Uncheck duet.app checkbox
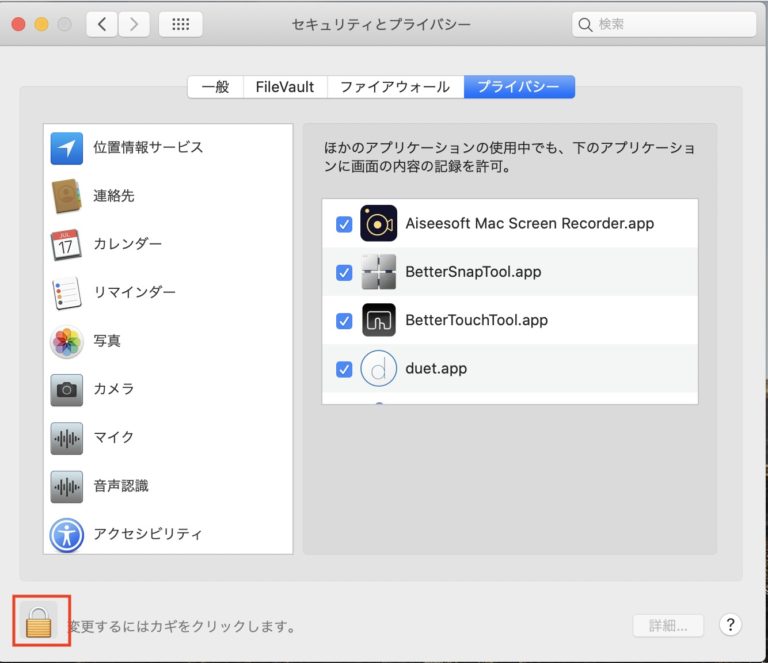Screen dimensions: 768x663 344,369
